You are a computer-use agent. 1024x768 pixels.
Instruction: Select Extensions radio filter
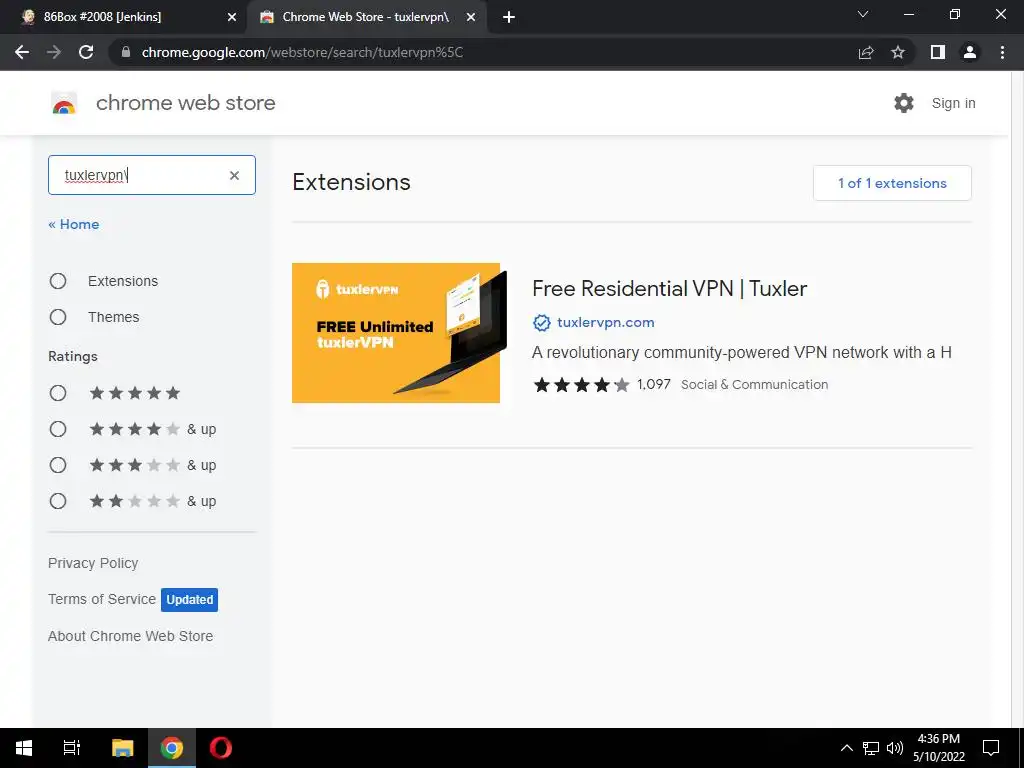click(58, 281)
